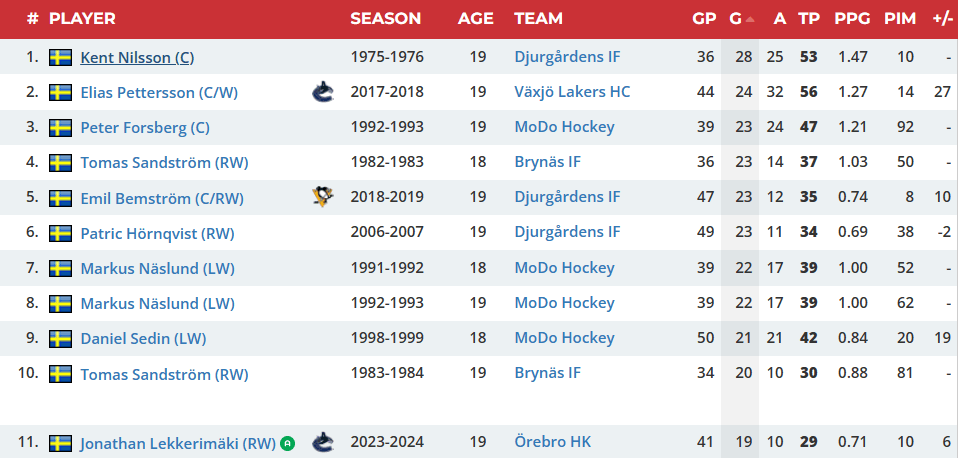Toggle sort direction arrow on G column
The width and height of the screenshot is (960, 458).
pyautogui.click(x=750, y=19)
